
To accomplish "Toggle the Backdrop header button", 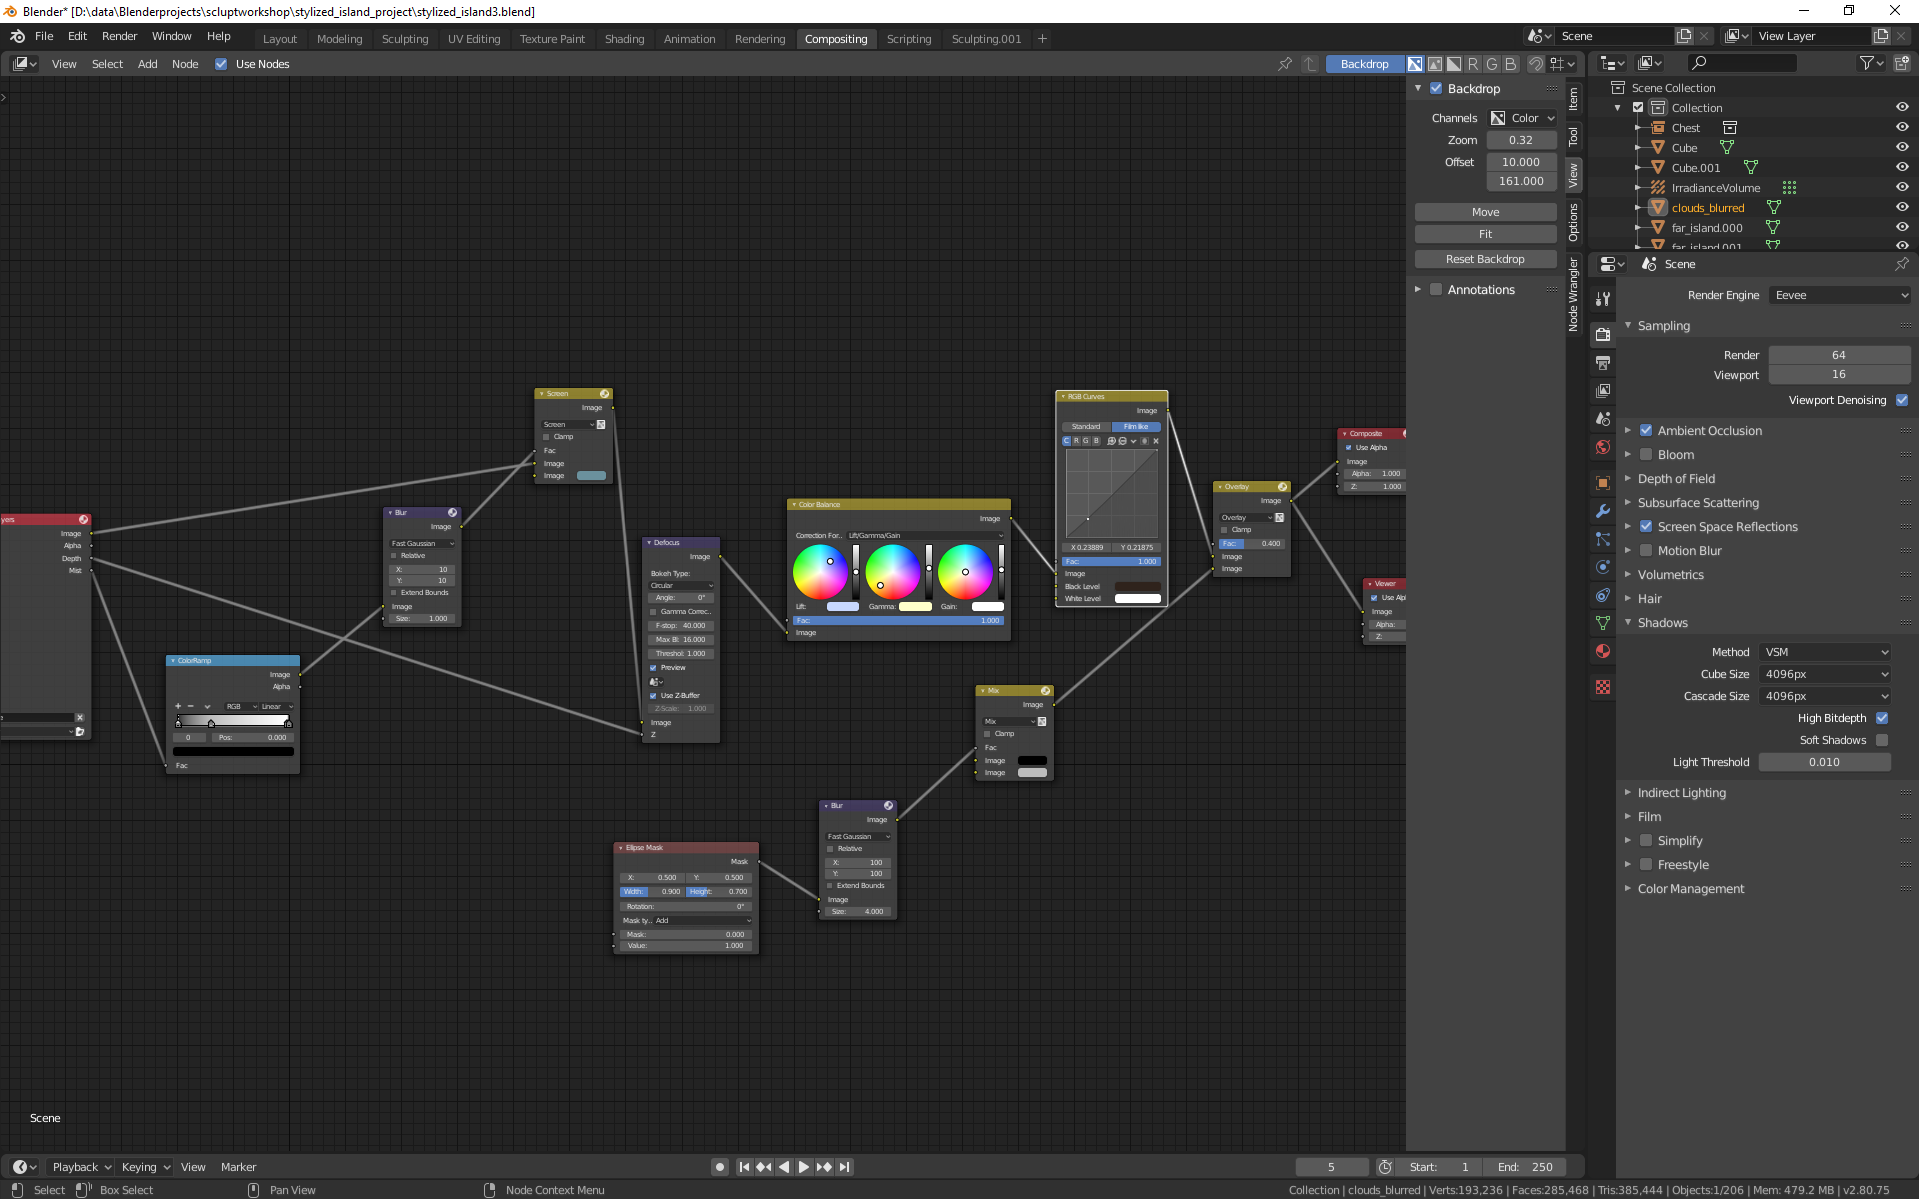I will (1364, 64).
